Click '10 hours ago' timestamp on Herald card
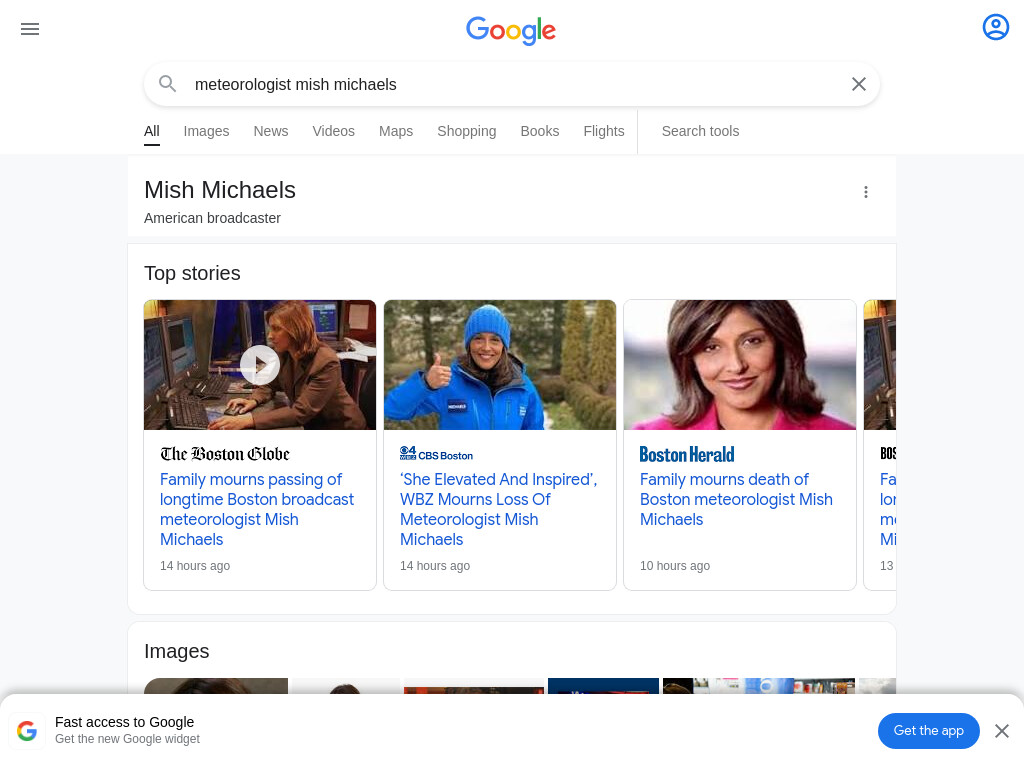 tap(675, 566)
